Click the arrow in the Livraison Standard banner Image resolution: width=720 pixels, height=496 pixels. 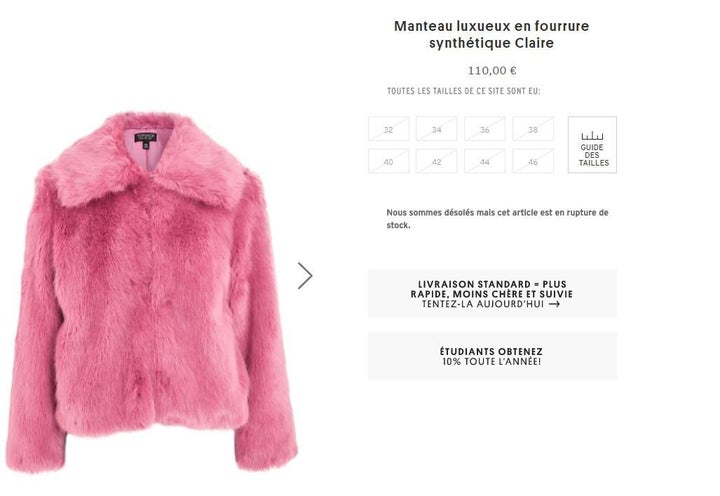(555, 304)
